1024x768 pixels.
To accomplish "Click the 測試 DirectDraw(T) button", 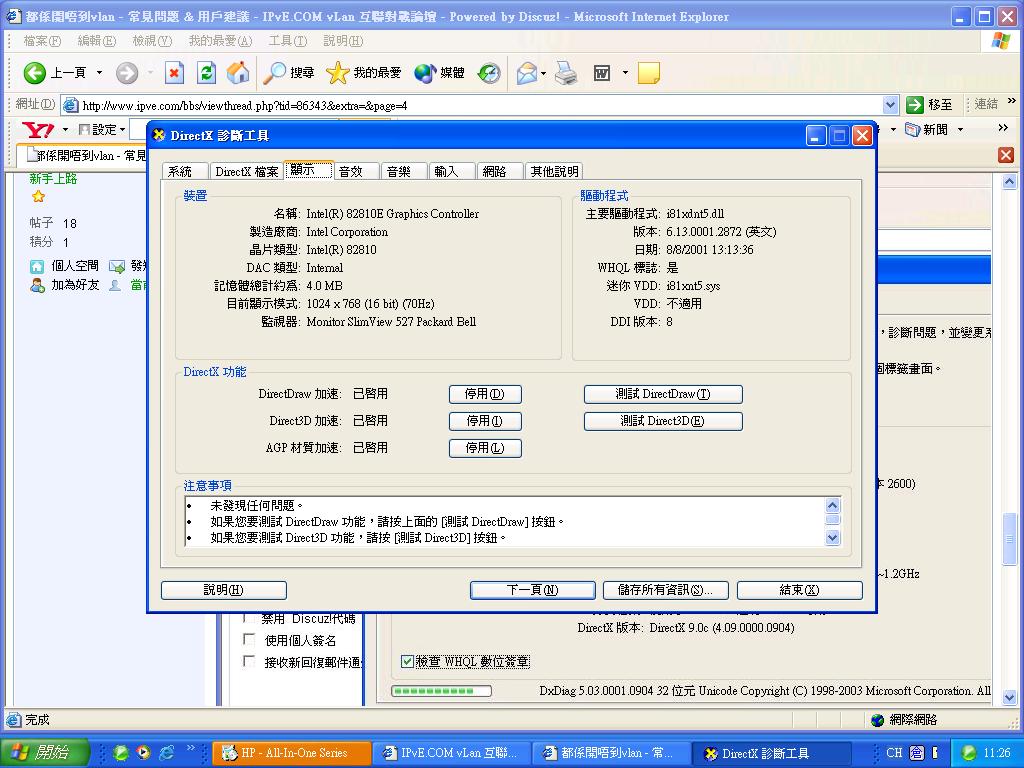I will 663,394.
